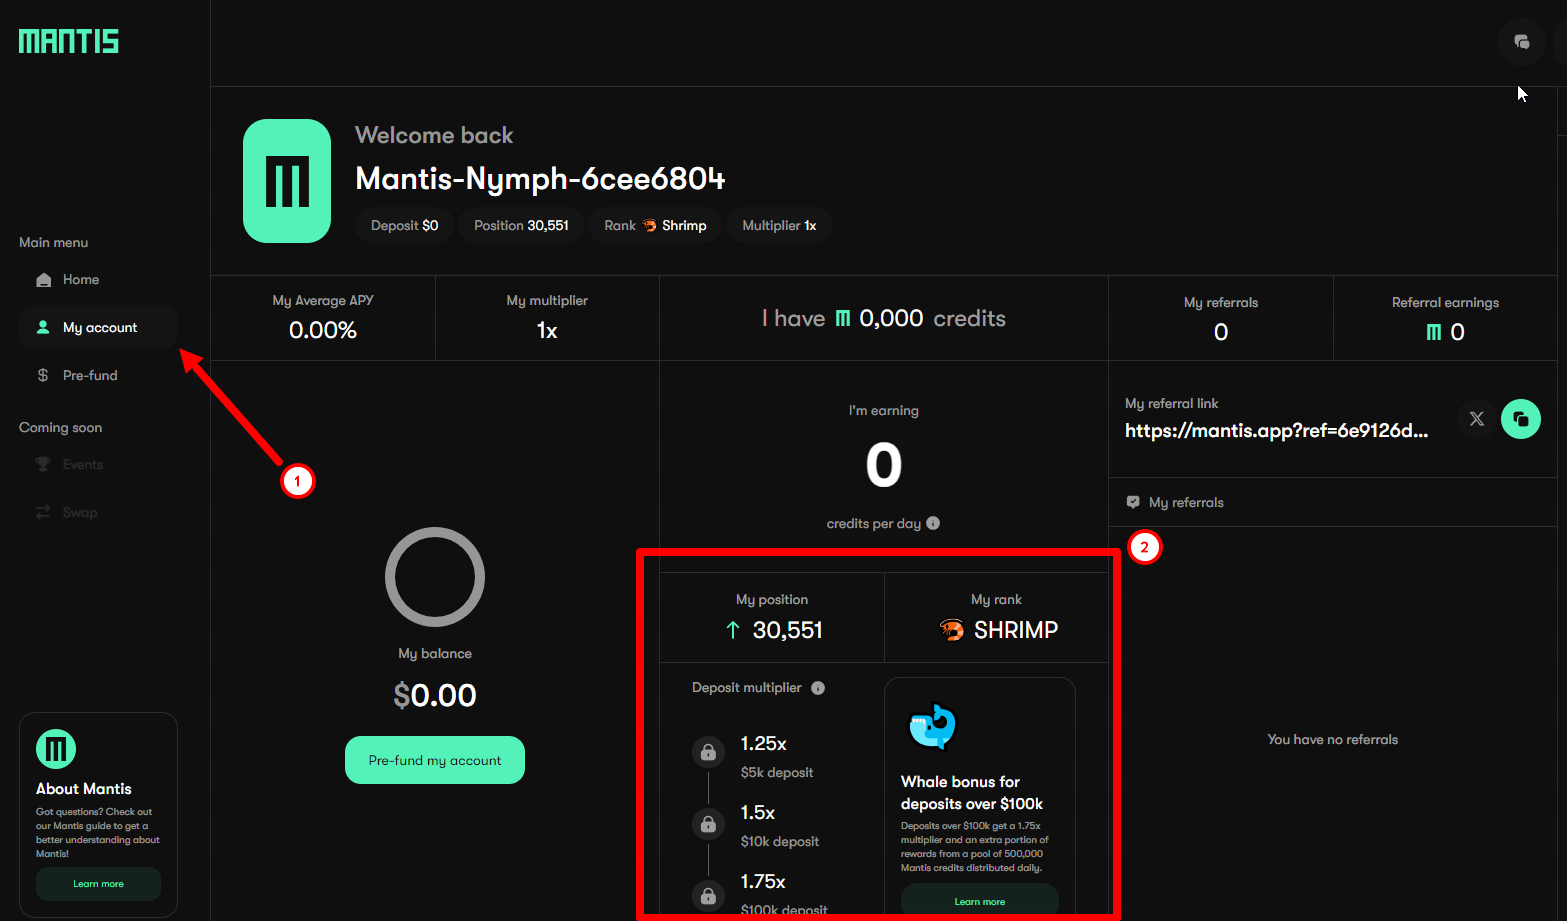Go to Home in the main menu
1567x921 pixels.
[x=98, y=280]
